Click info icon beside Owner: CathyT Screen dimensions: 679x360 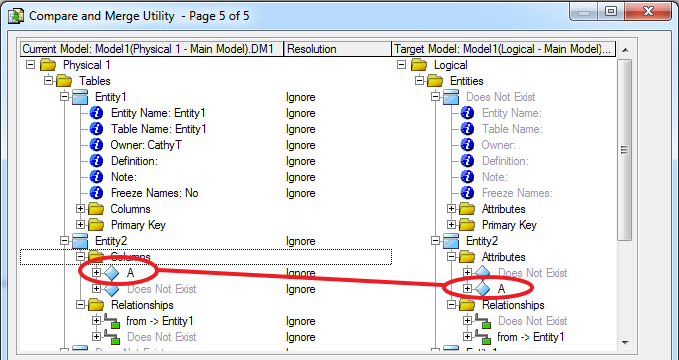tap(96, 145)
